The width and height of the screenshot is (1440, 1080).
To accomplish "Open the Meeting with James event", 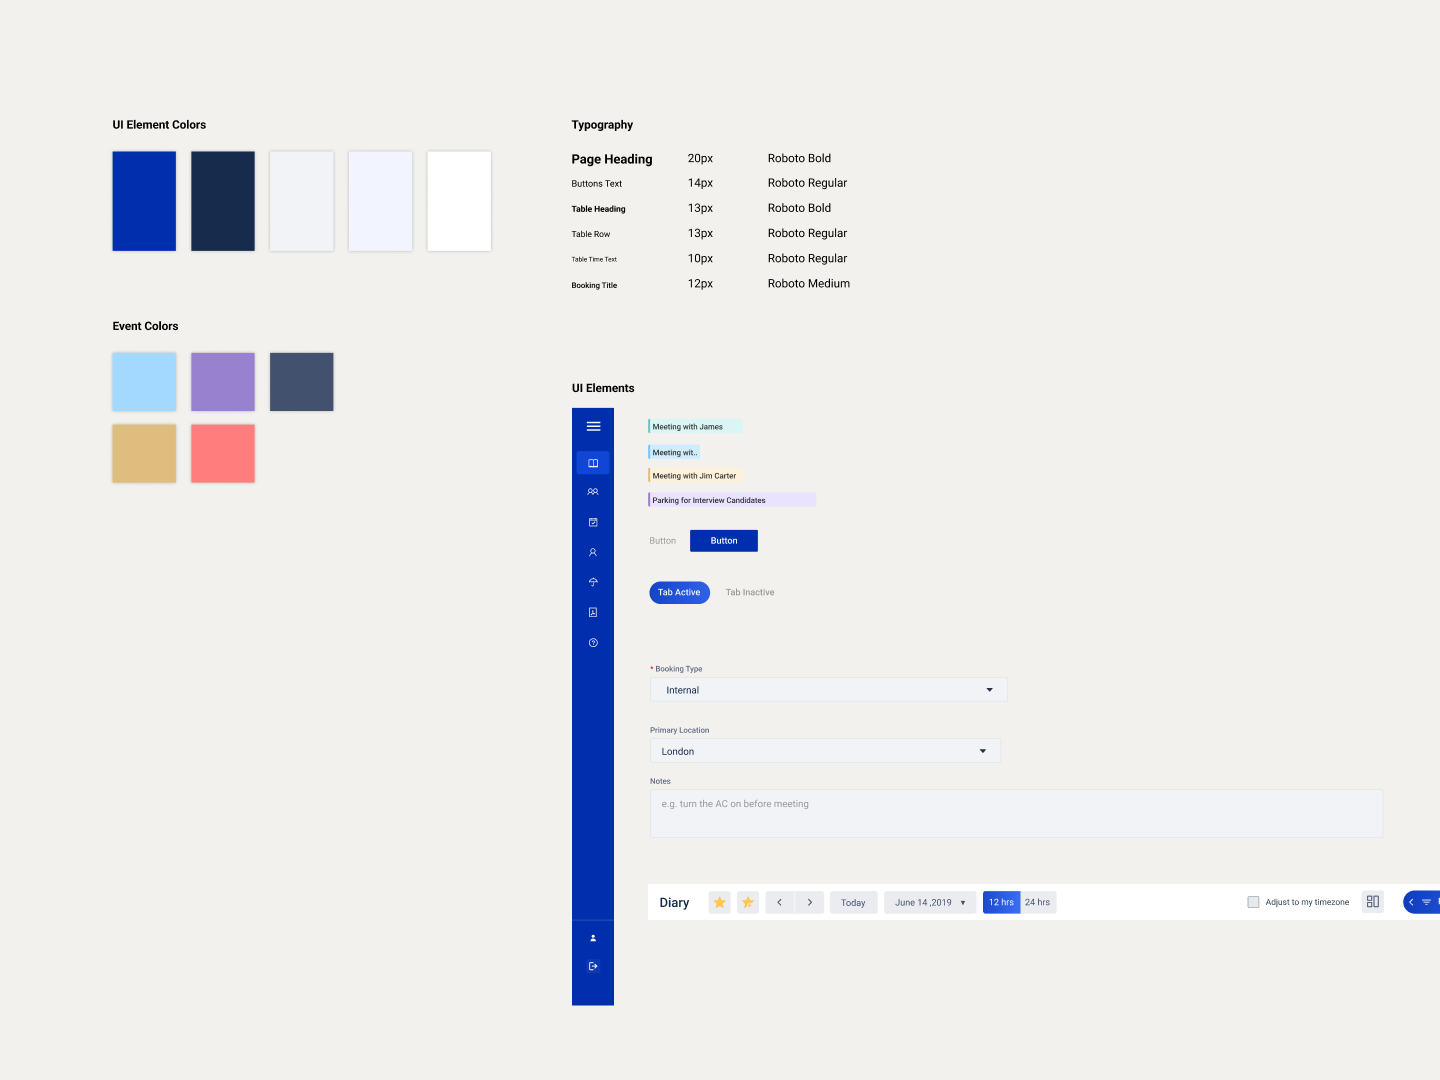I will [695, 427].
